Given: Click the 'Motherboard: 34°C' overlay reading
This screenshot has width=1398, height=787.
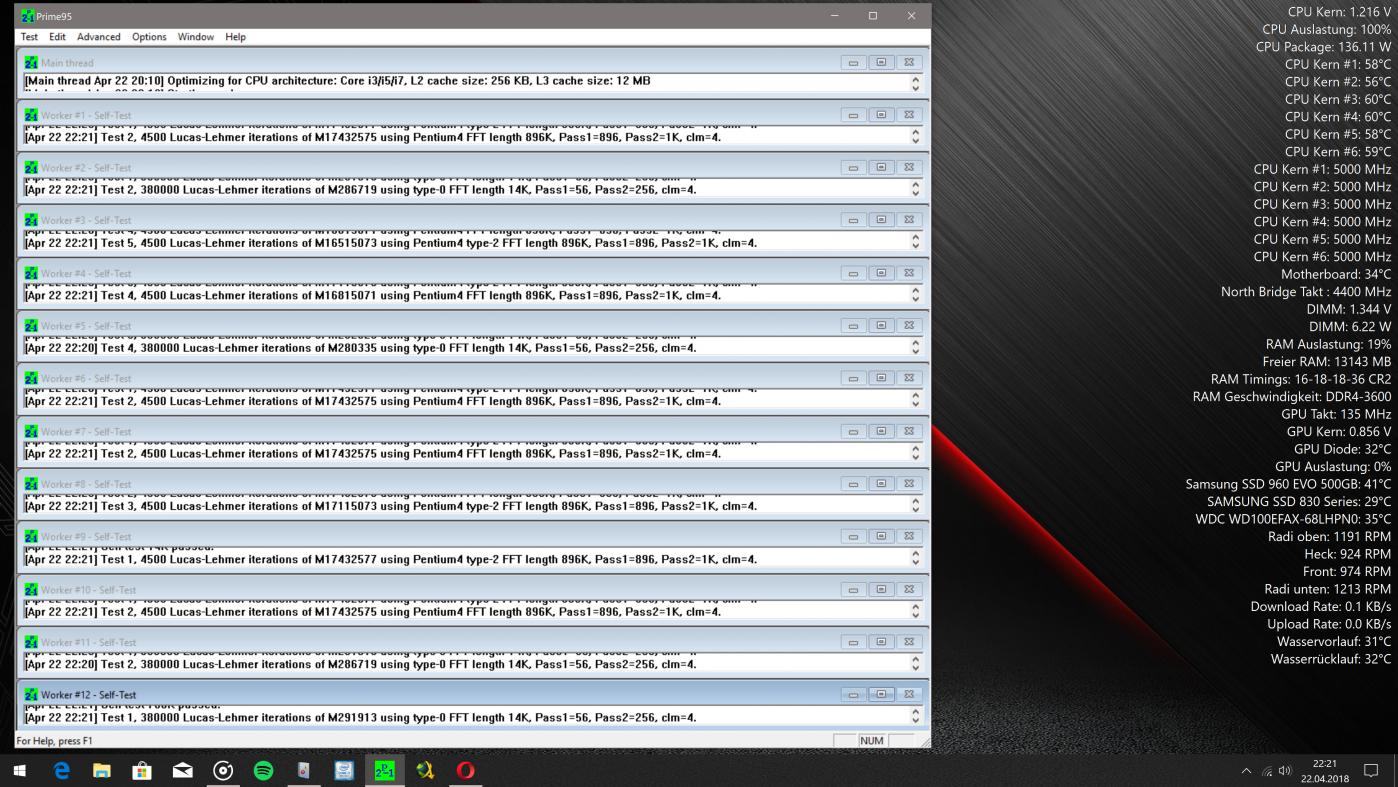Looking at the screenshot, I should (1336, 274).
